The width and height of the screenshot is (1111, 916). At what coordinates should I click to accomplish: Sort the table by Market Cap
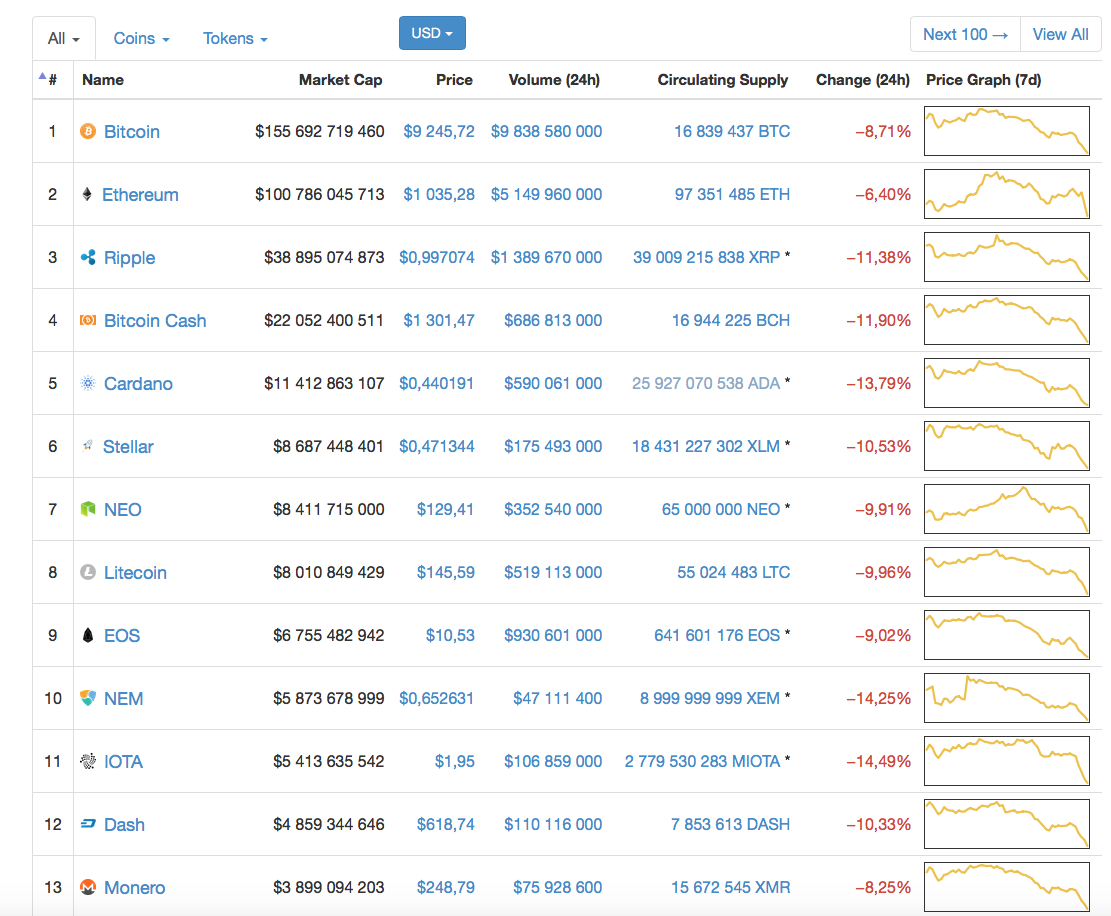pyautogui.click(x=341, y=80)
